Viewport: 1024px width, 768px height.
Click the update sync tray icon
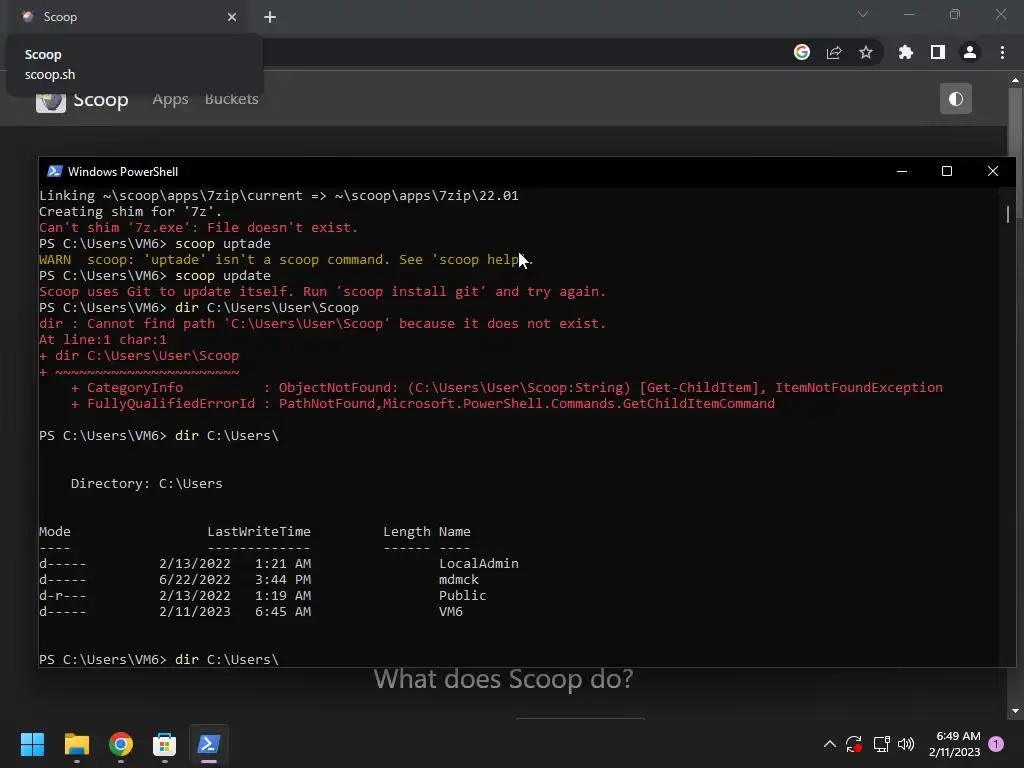click(854, 744)
